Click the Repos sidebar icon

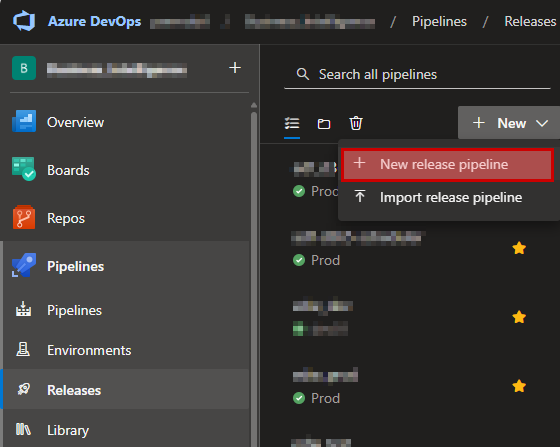pos(24,217)
